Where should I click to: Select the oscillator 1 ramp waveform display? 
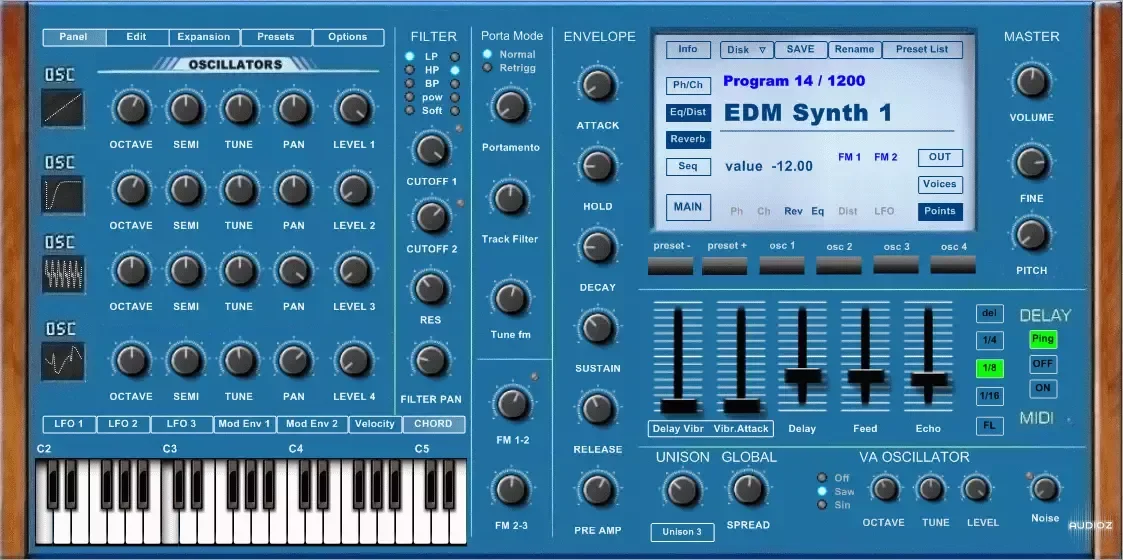point(62,108)
